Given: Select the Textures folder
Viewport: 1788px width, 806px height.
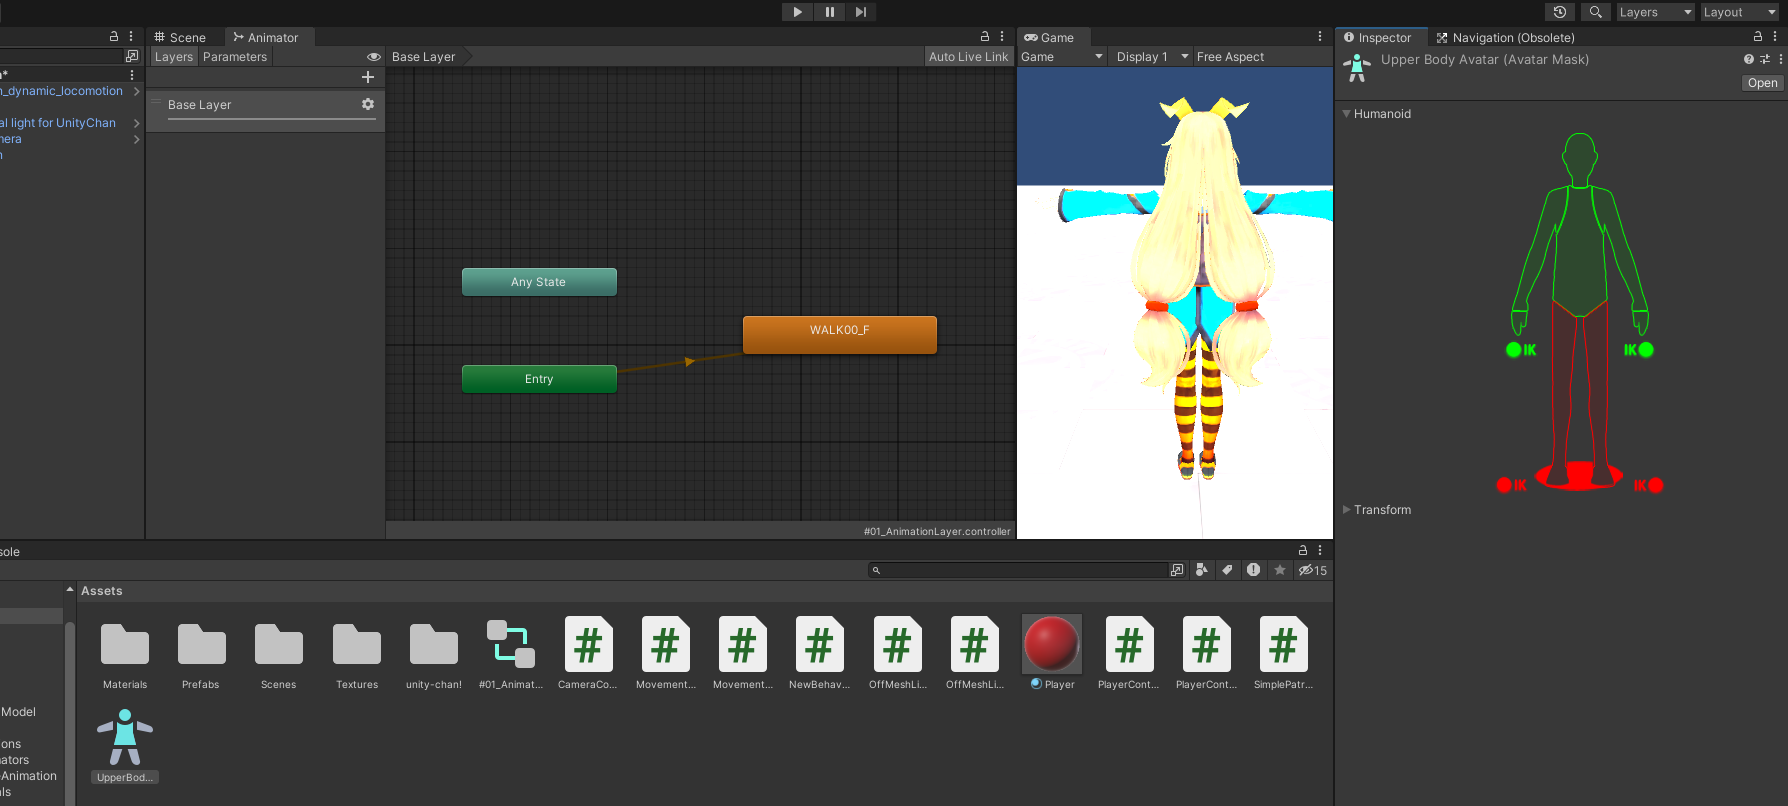Looking at the screenshot, I should 357,655.
